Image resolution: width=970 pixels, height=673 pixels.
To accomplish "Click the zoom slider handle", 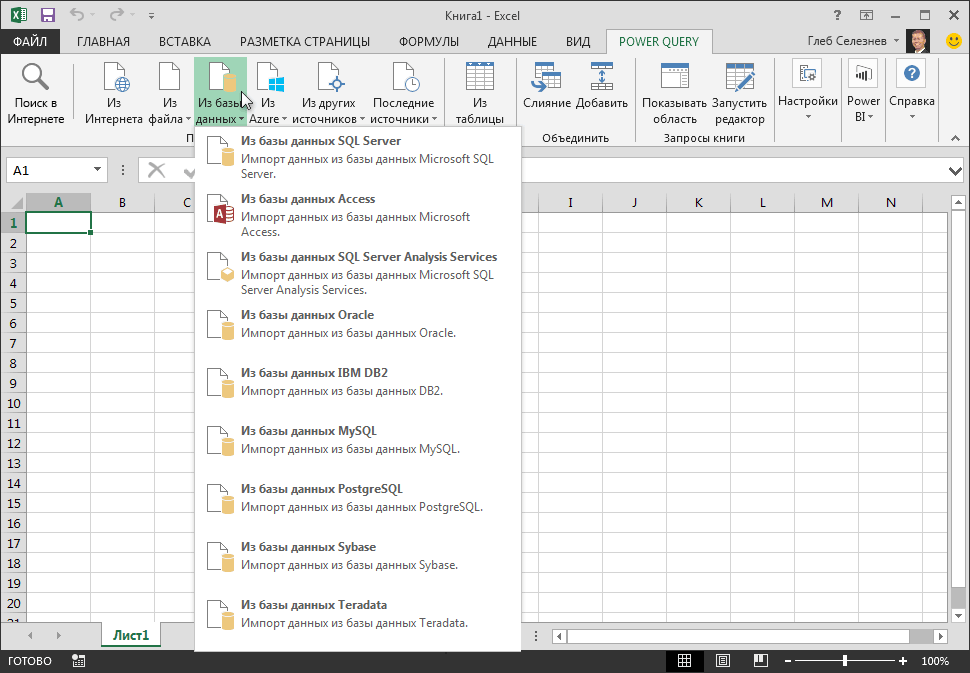I will click(x=845, y=661).
